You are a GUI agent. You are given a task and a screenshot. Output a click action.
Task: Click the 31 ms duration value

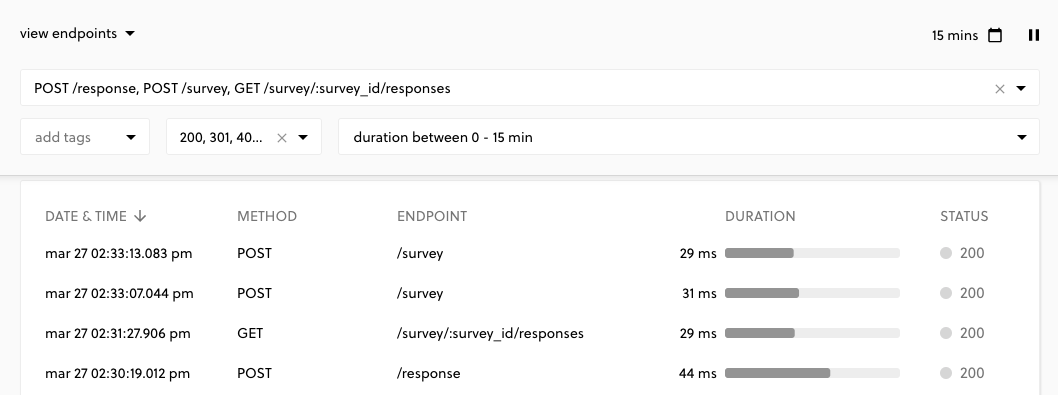click(x=699, y=293)
